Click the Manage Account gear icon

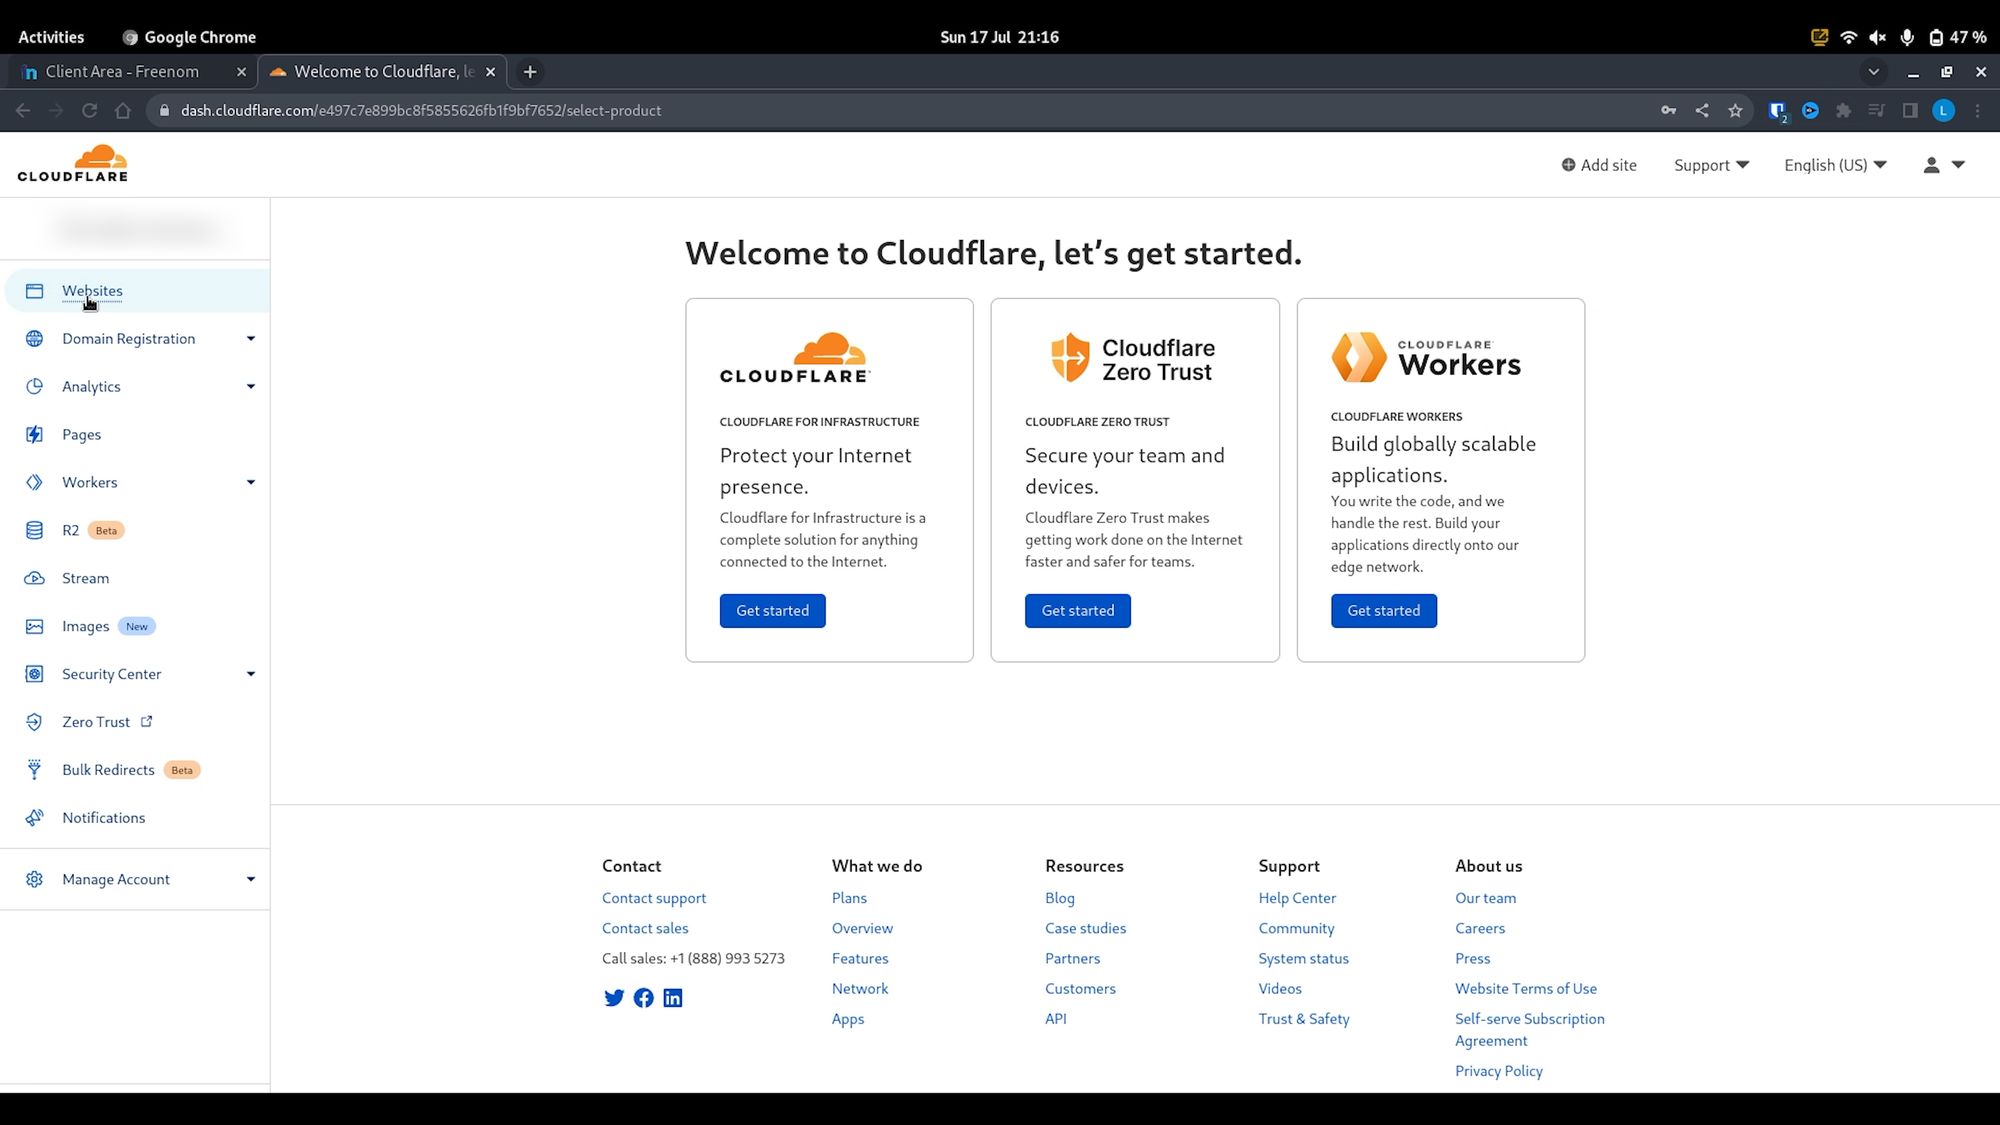tap(34, 879)
